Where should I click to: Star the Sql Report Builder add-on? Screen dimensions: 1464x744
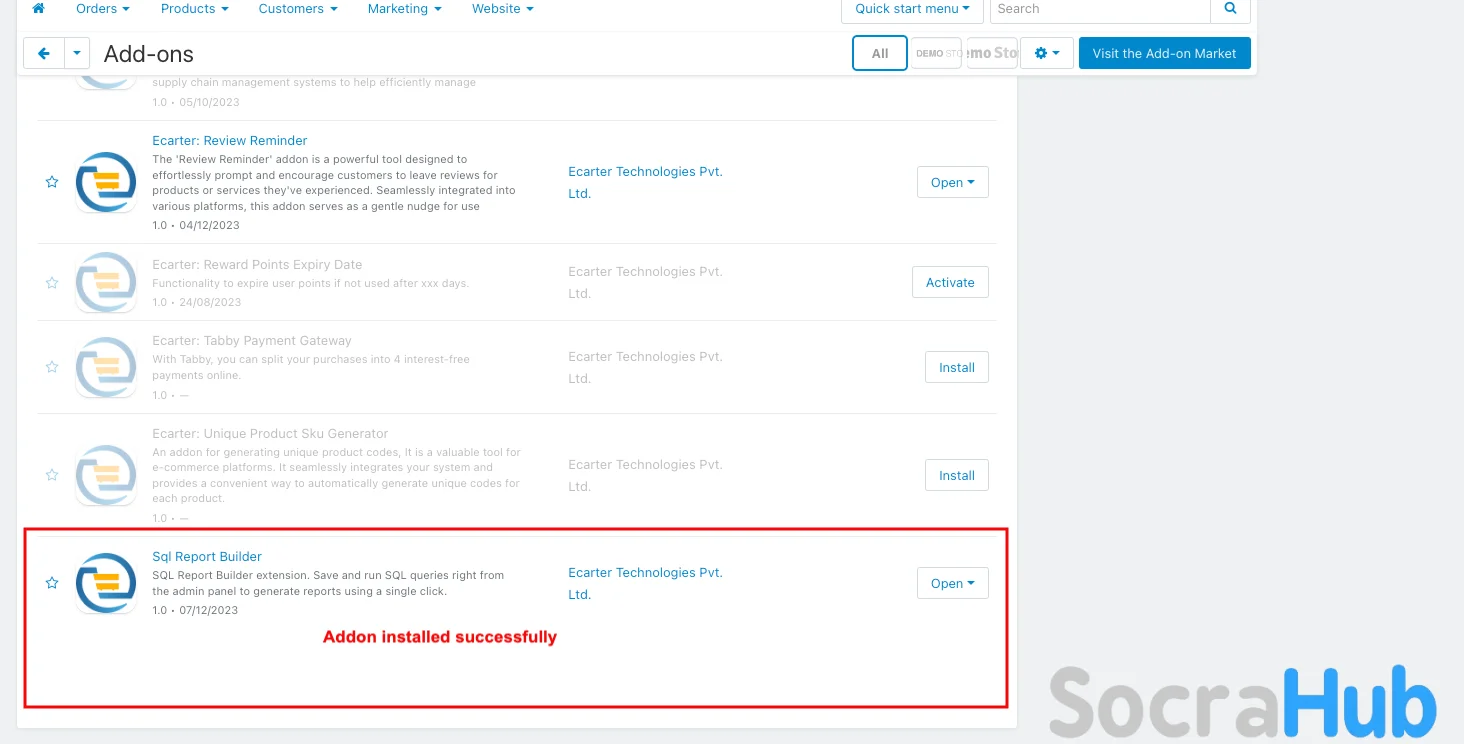52,583
